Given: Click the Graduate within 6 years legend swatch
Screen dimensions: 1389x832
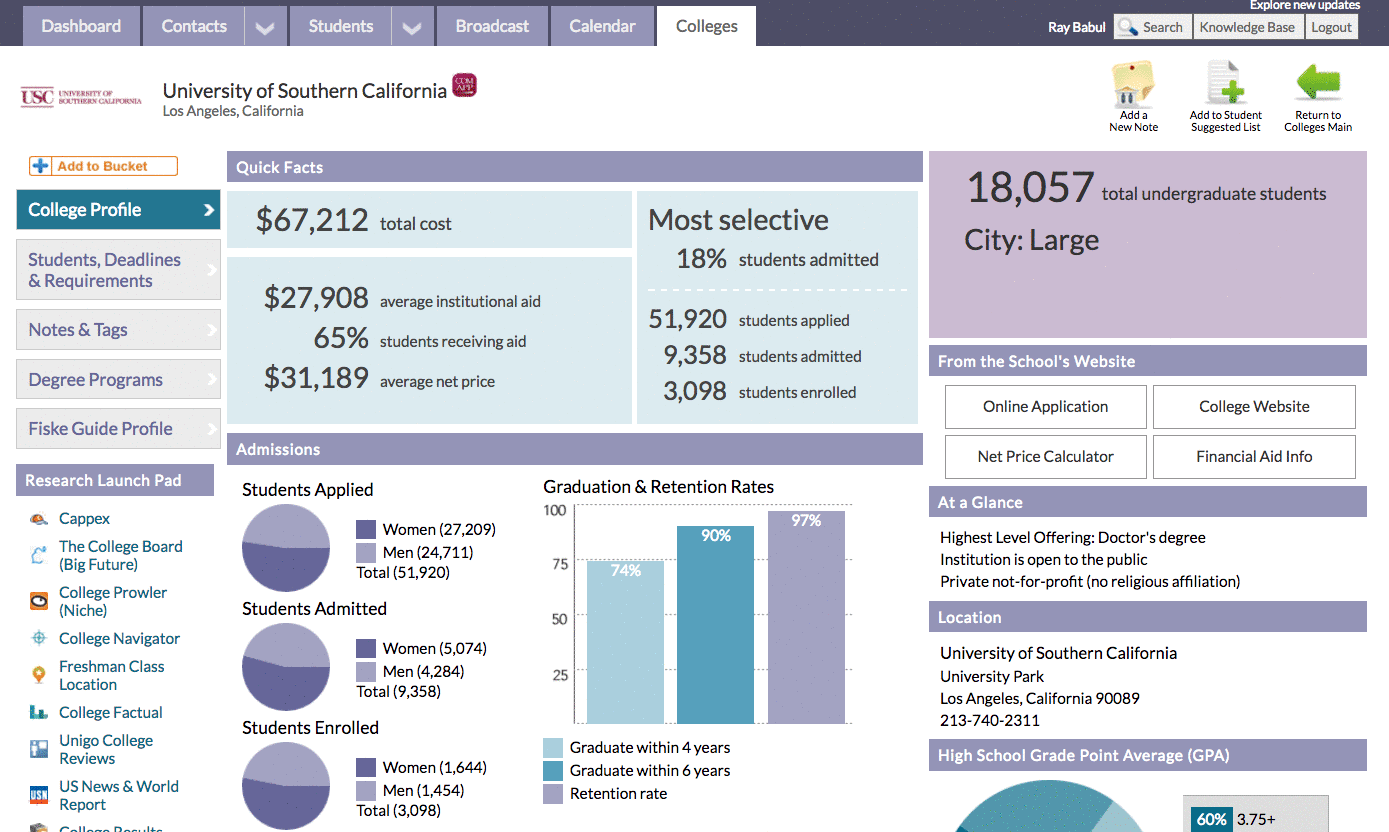Looking at the screenshot, I should pyautogui.click(x=553, y=771).
